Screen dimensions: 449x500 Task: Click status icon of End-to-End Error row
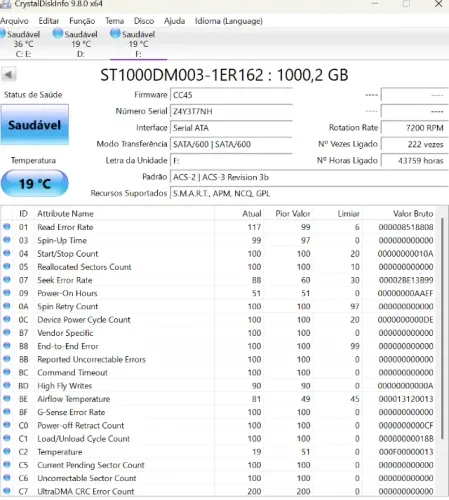(x=7, y=346)
